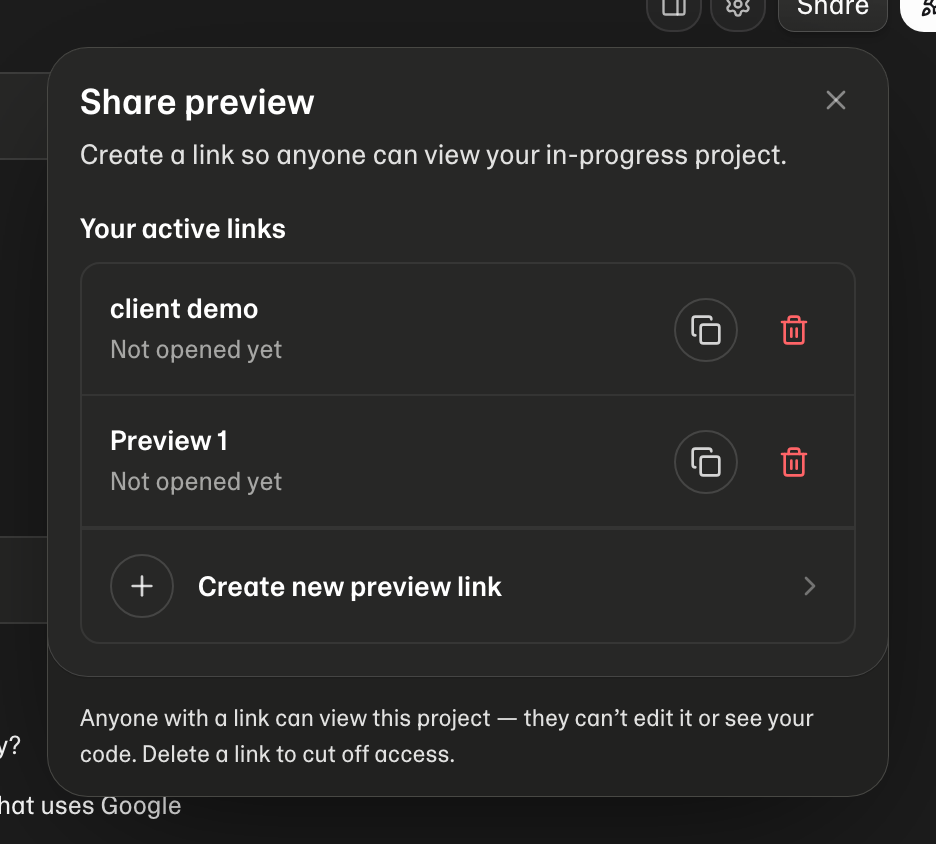
Task: Delete the client demo link
Action: pos(793,330)
